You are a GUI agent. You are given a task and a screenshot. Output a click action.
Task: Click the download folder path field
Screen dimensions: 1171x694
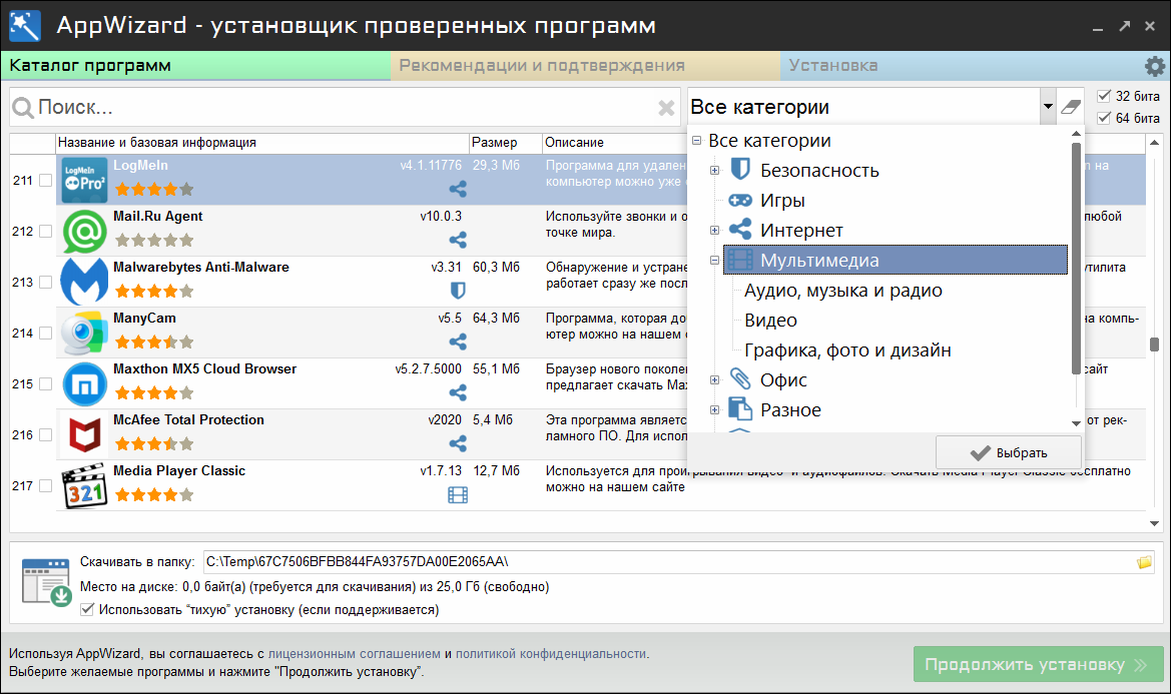(668, 562)
